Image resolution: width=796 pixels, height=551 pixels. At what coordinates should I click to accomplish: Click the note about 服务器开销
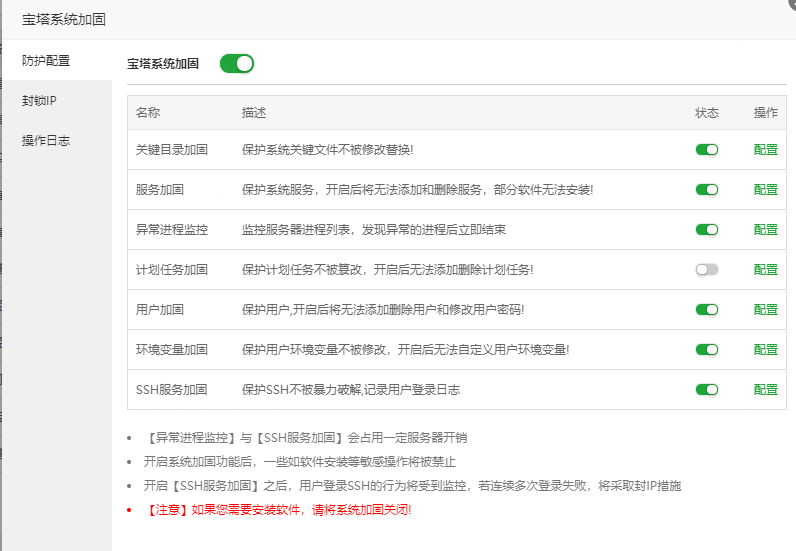306,438
